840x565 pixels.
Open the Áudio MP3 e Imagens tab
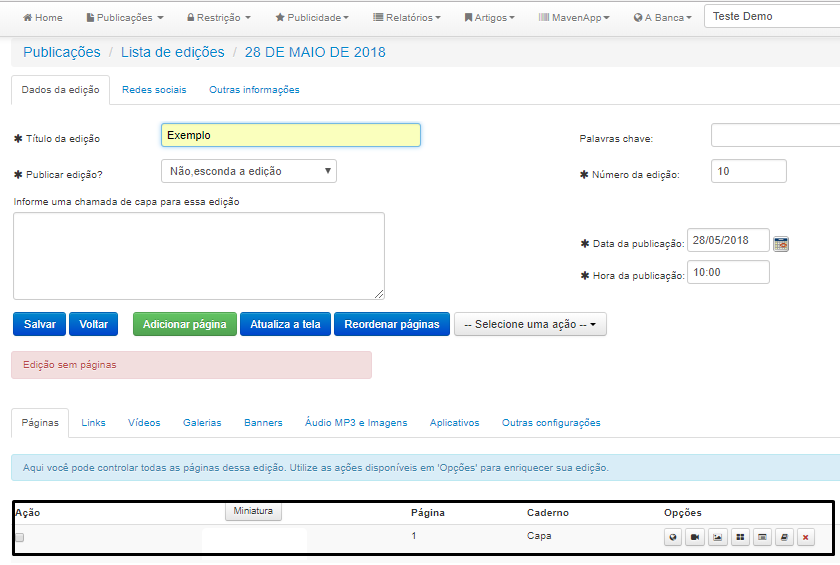tap(356, 423)
